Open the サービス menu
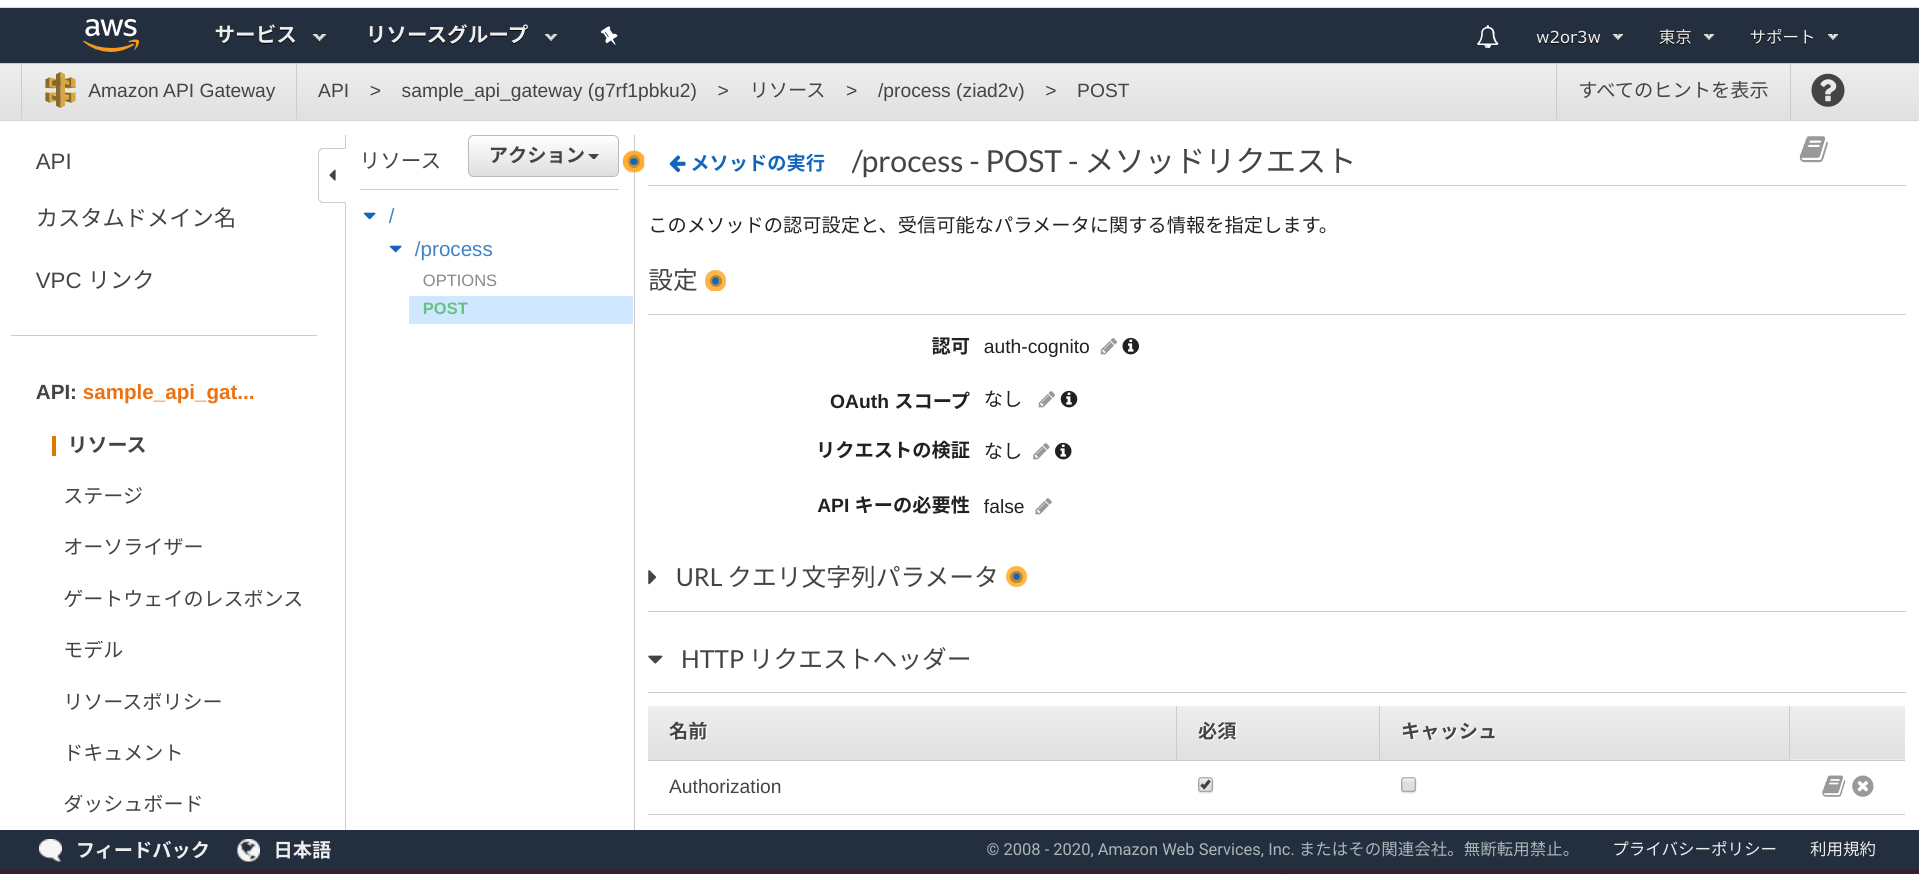 (x=270, y=36)
